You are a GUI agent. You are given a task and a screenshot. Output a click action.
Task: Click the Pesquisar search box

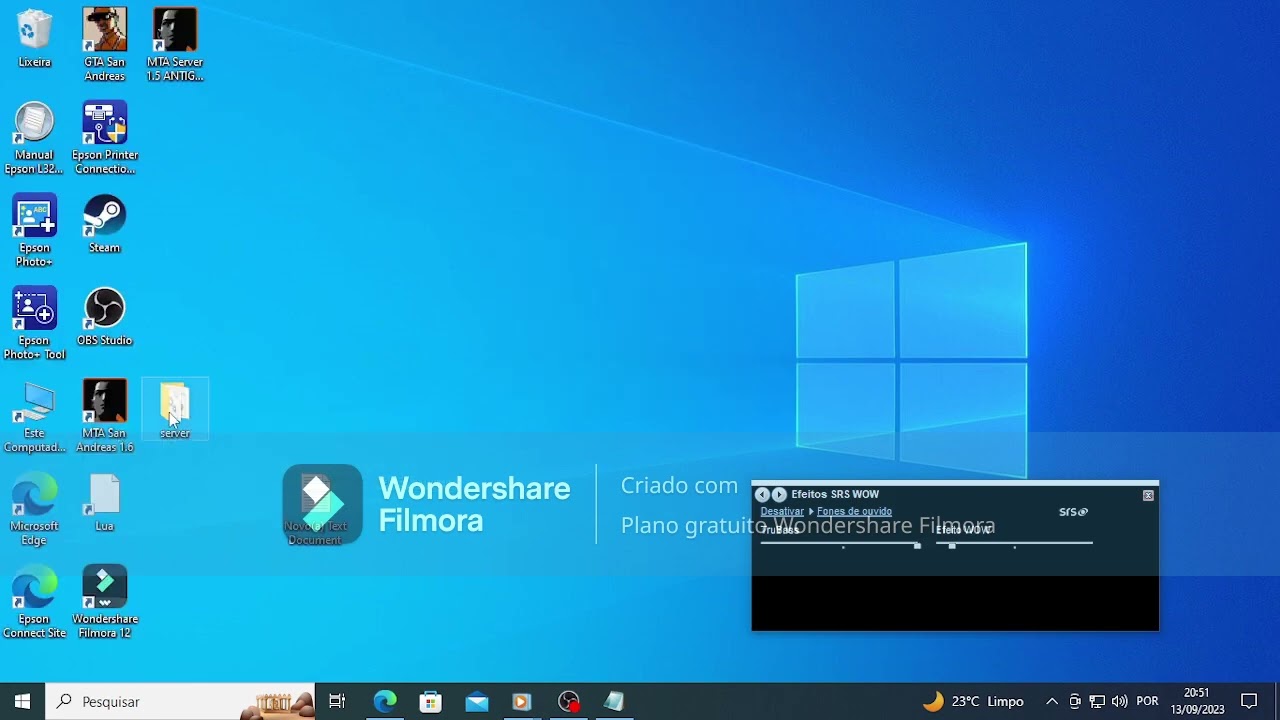180,701
